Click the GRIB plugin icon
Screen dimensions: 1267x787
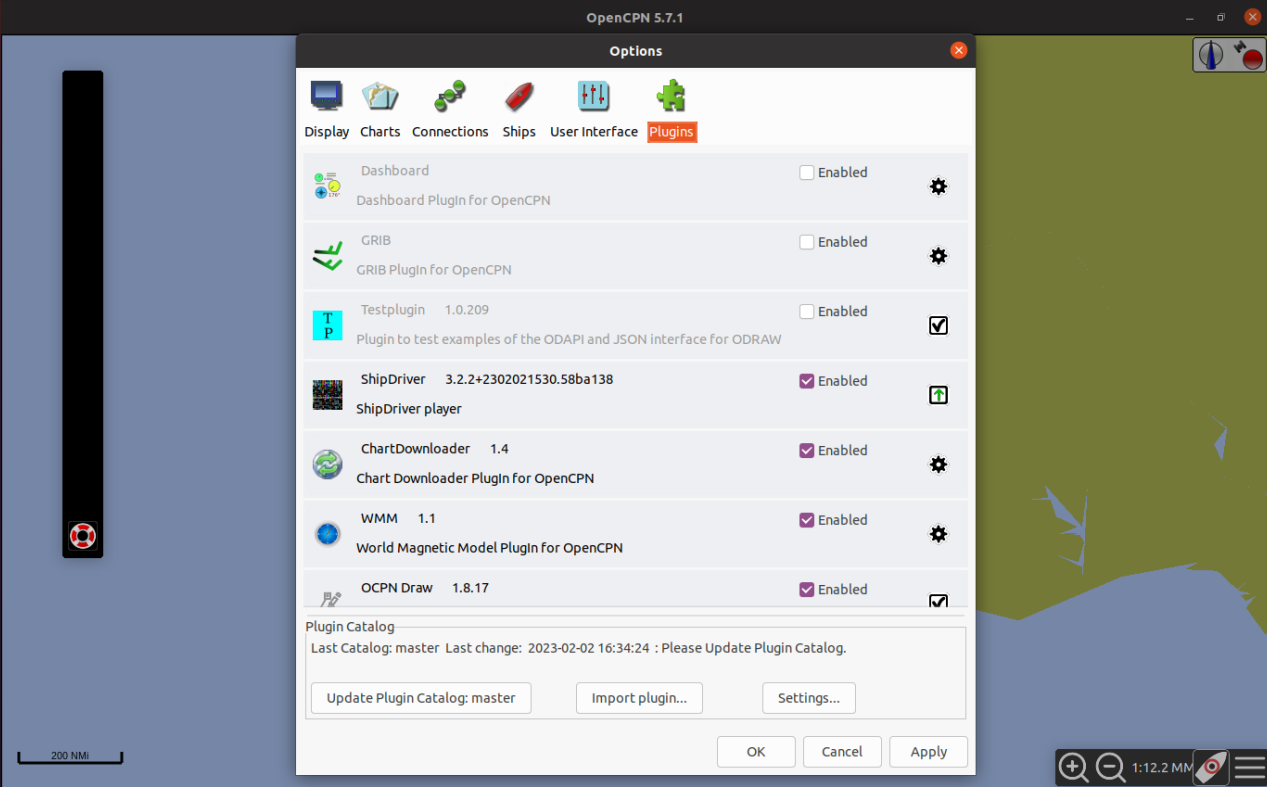point(327,256)
